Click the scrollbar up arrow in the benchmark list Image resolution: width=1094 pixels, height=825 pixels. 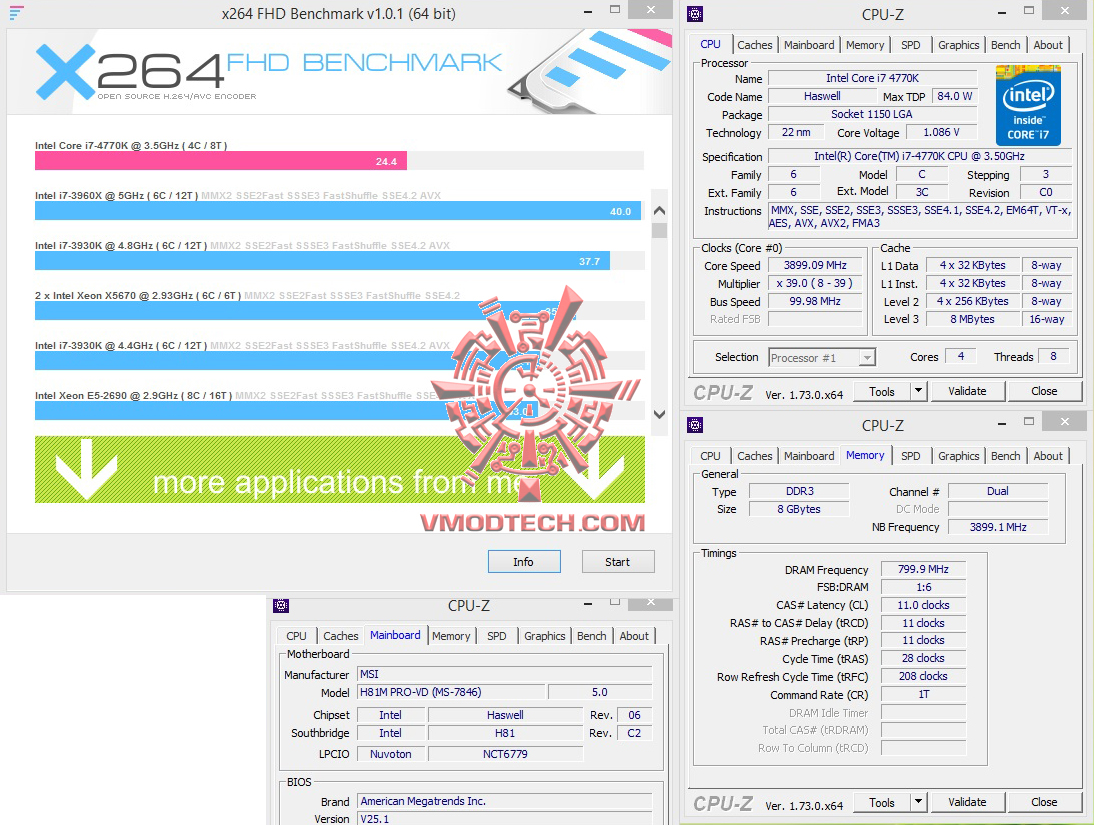(659, 210)
